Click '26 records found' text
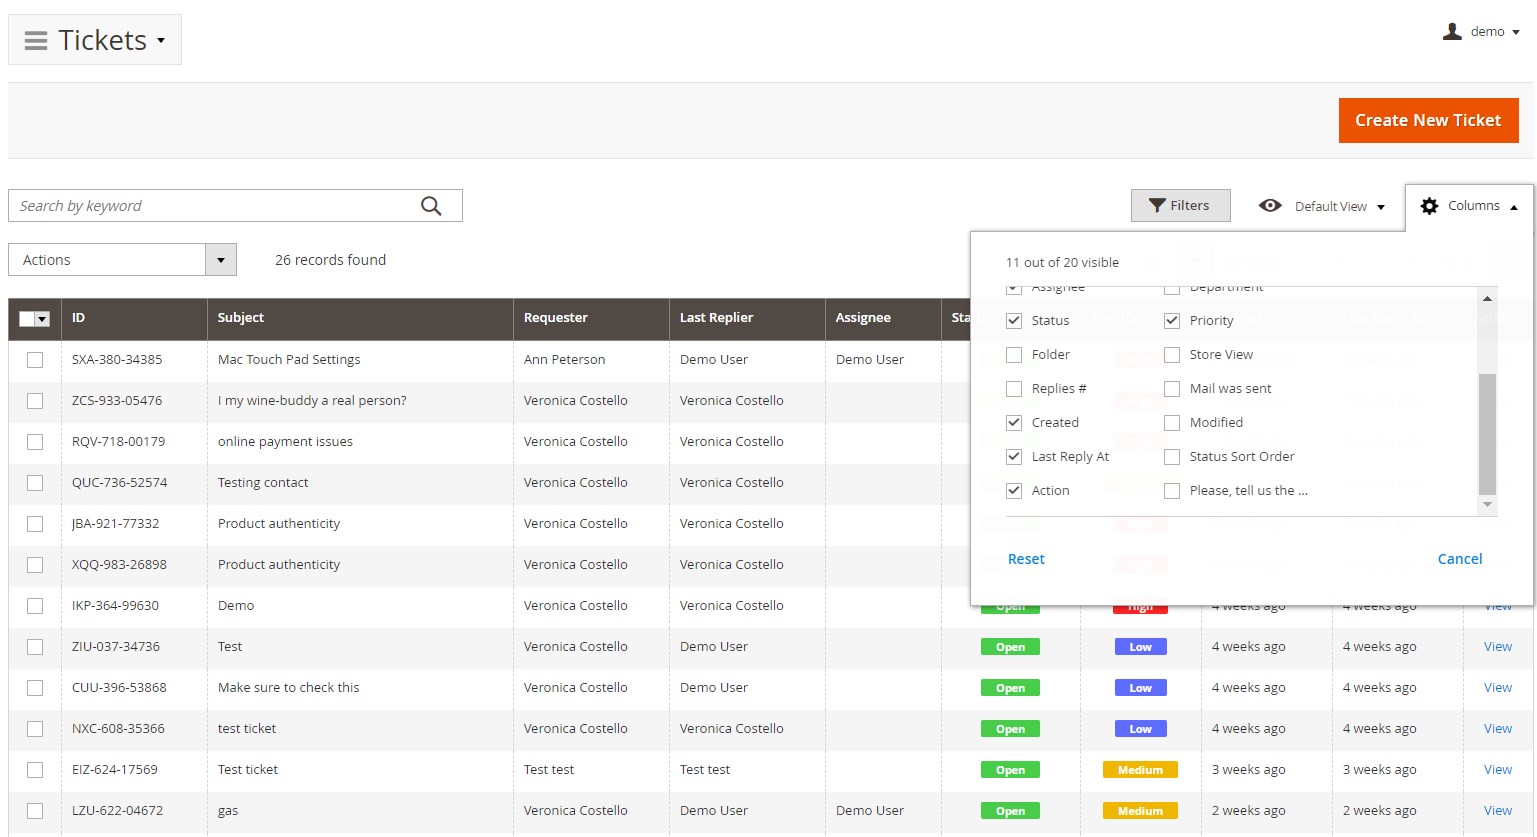 pos(330,260)
